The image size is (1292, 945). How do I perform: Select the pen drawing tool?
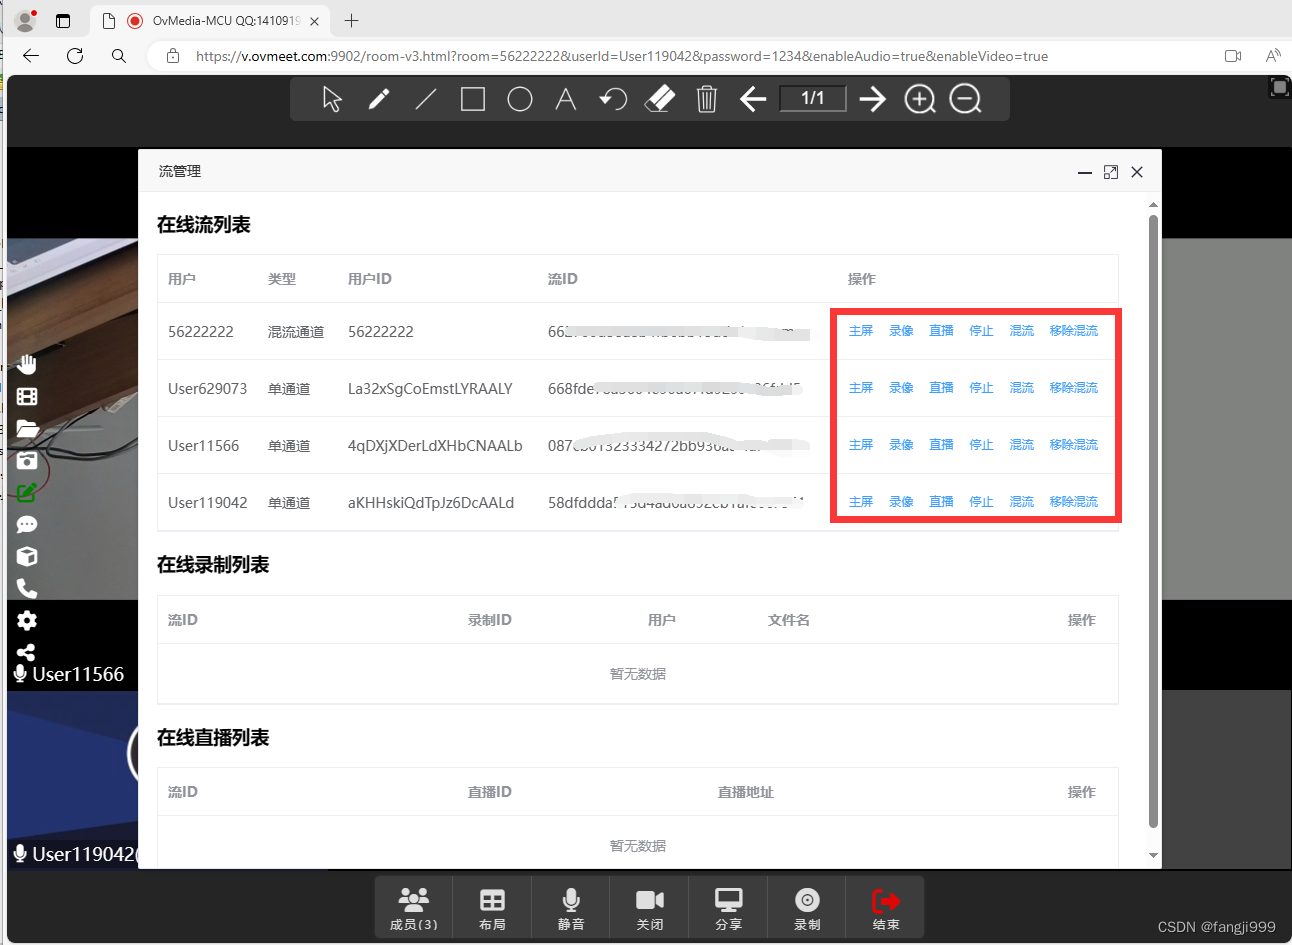(x=379, y=98)
